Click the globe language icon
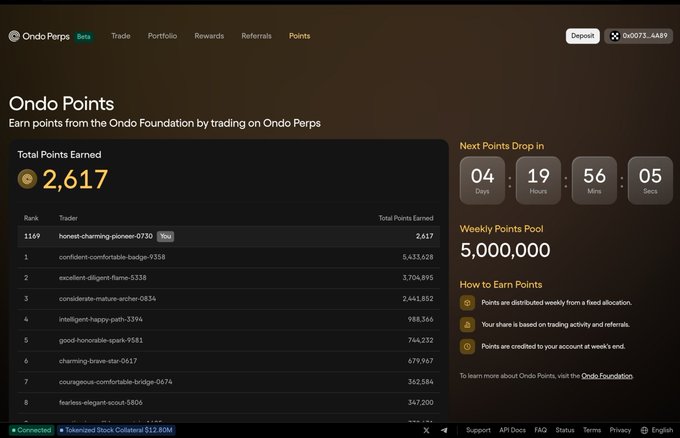 [644, 430]
